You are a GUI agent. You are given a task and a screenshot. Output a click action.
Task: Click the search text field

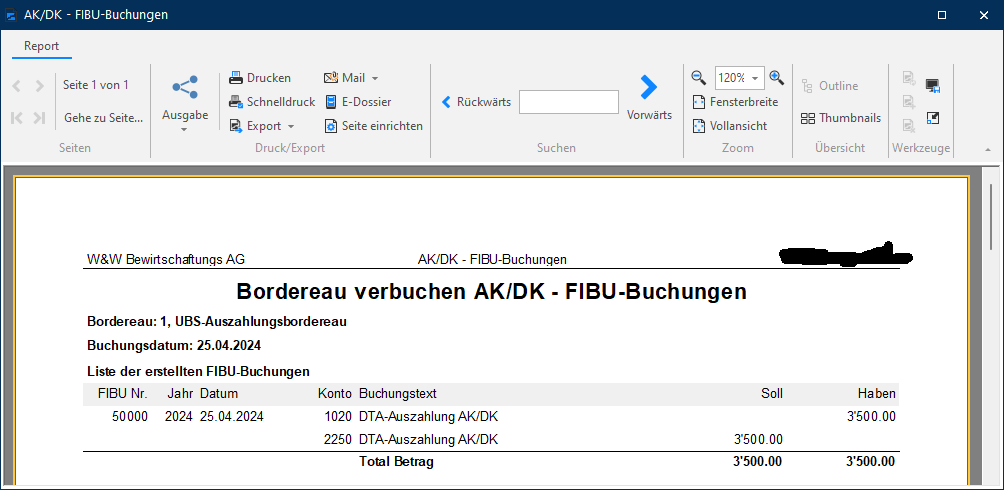click(x=569, y=102)
